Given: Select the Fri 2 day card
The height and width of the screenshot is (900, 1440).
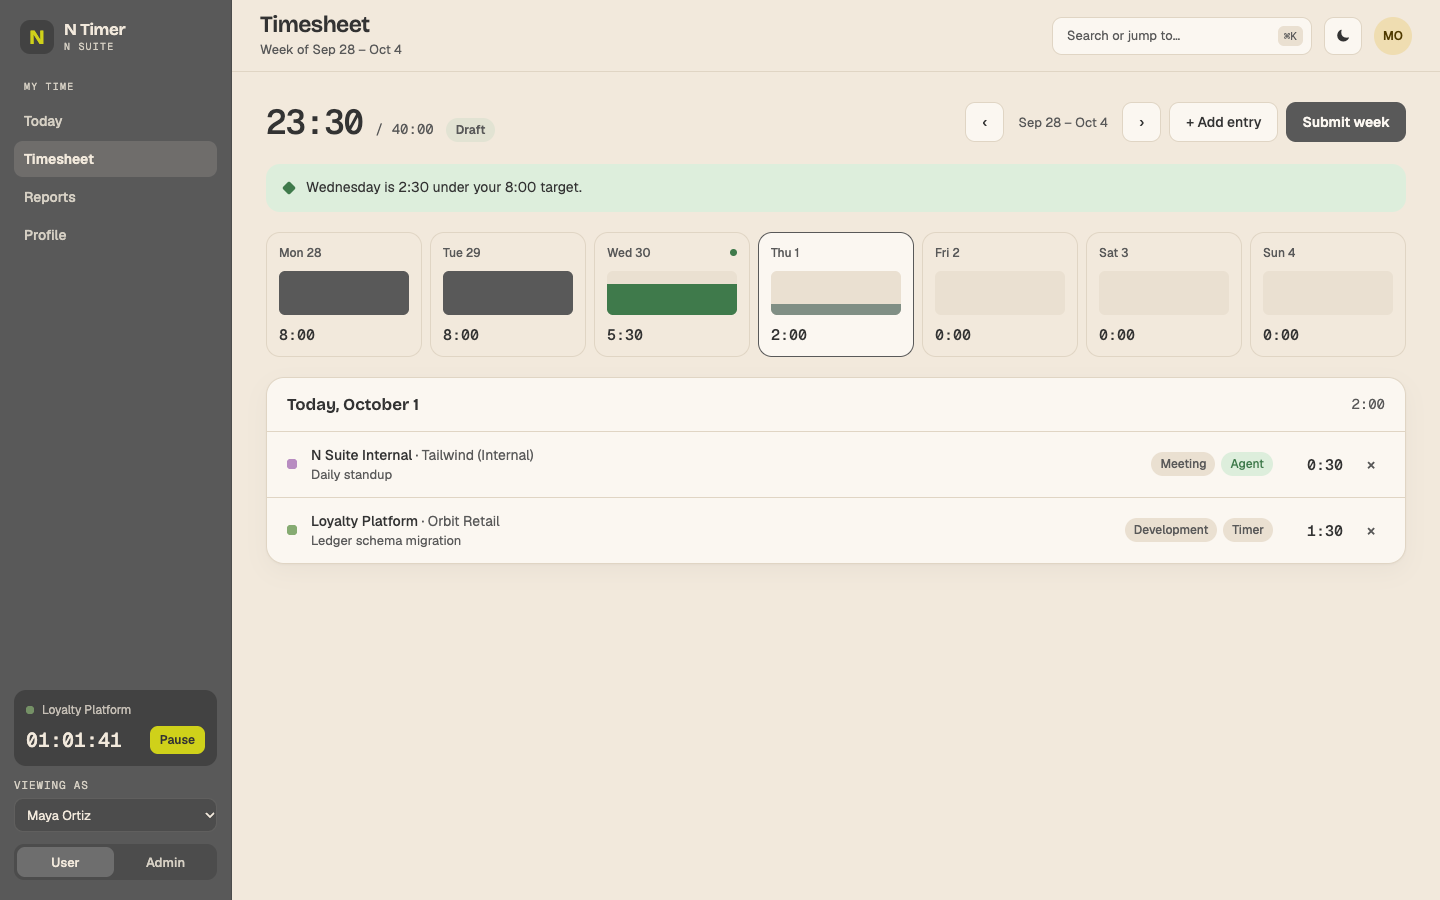Looking at the screenshot, I should coord(1000,294).
